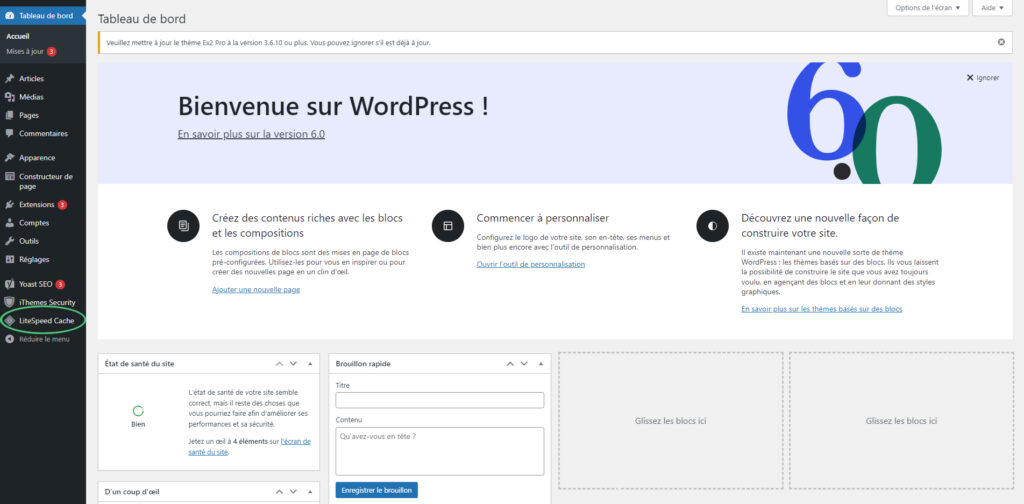This screenshot has width=1024, height=504.
Task: Collapse the Brouillon rapide widget
Action: [541, 364]
